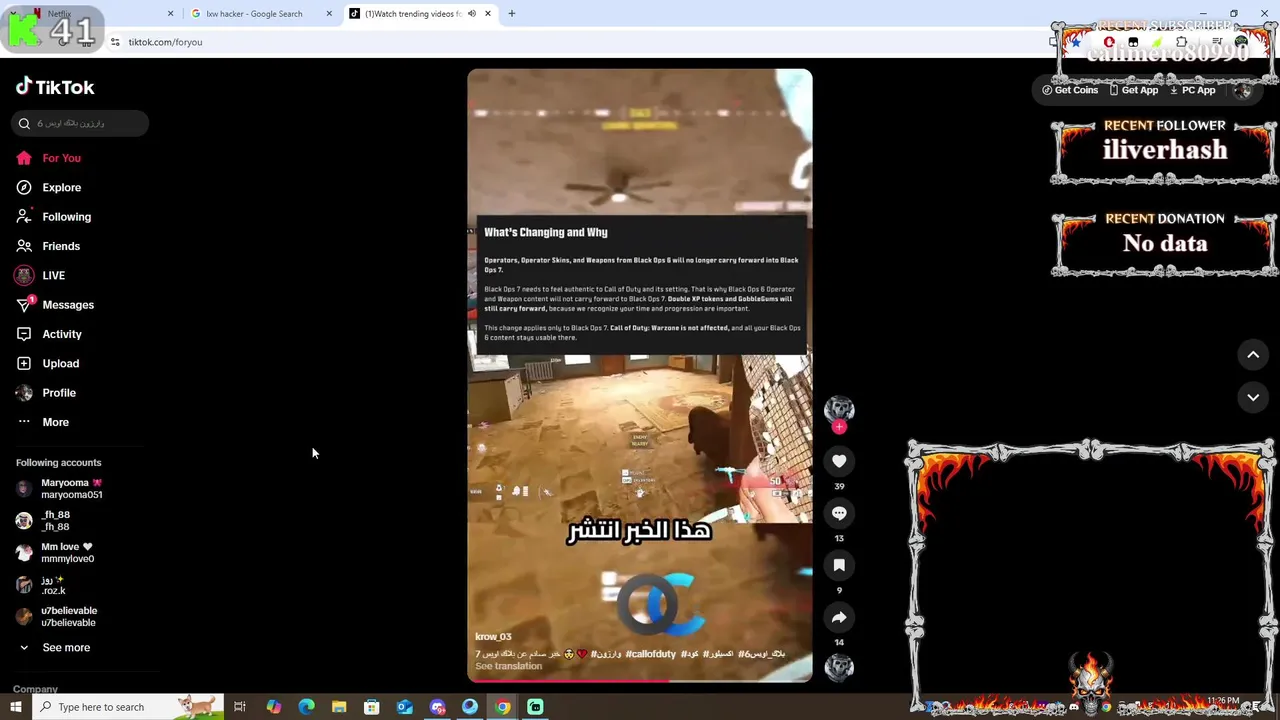Click the TikTok search field

(80, 123)
